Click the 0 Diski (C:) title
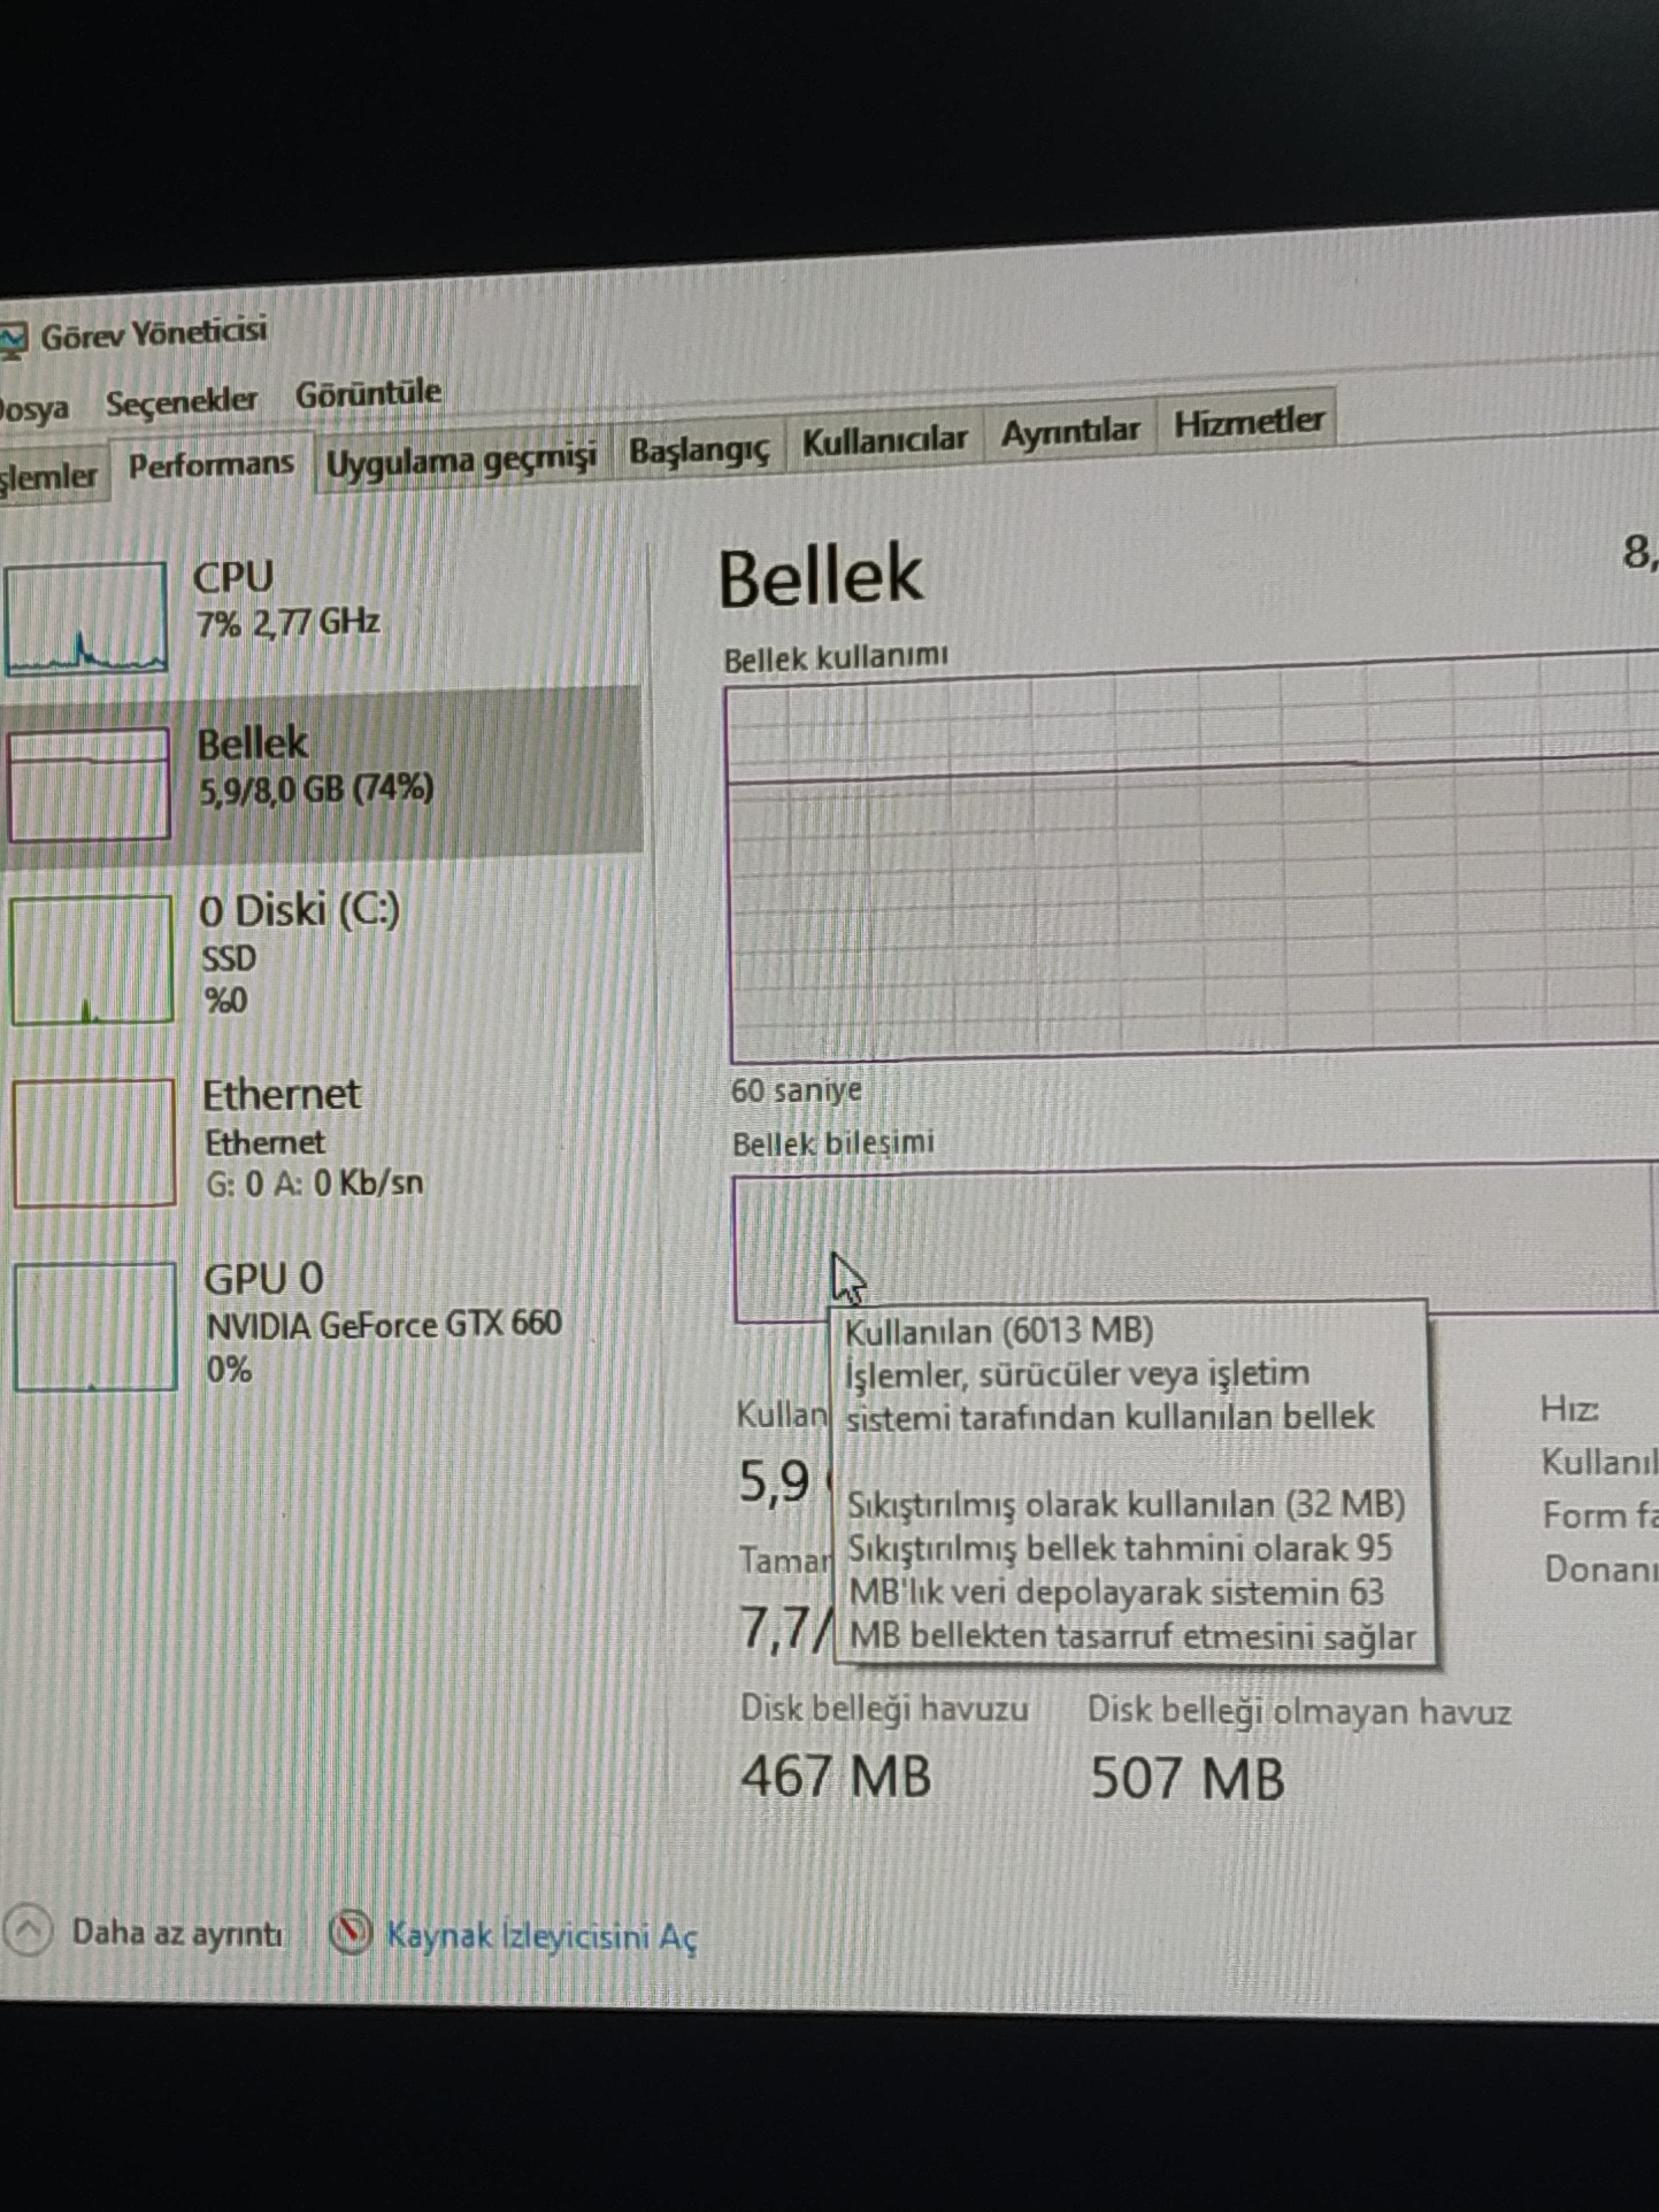Viewport: 1659px width, 2212px height. [x=299, y=911]
